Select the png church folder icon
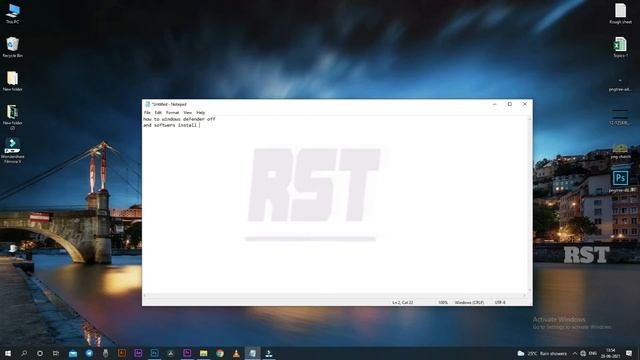The height and width of the screenshot is (360, 640). [620, 151]
